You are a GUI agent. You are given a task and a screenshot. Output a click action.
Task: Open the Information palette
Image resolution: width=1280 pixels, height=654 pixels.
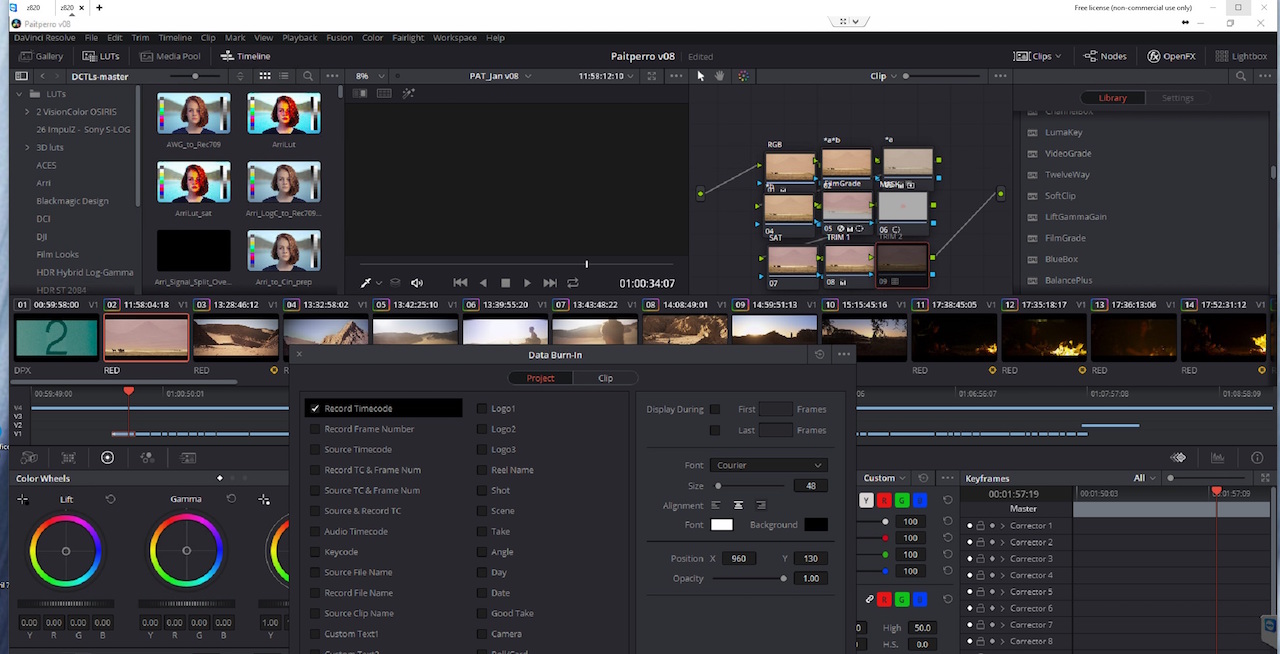click(1257, 458)
